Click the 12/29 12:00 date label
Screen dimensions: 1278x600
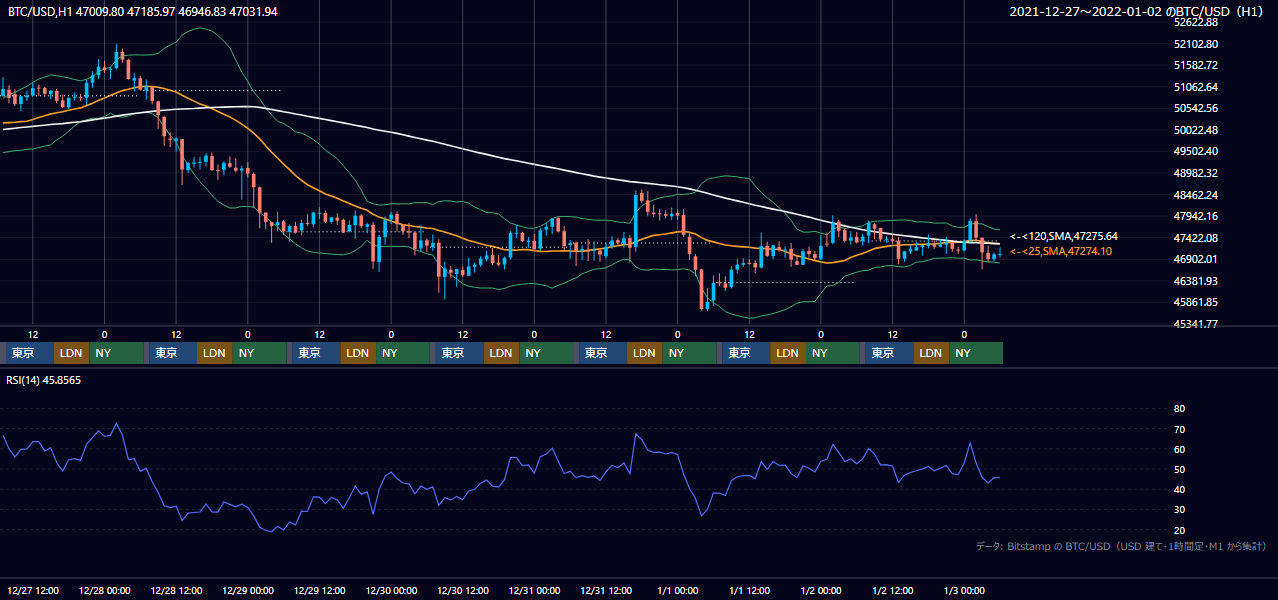point(320,590)
